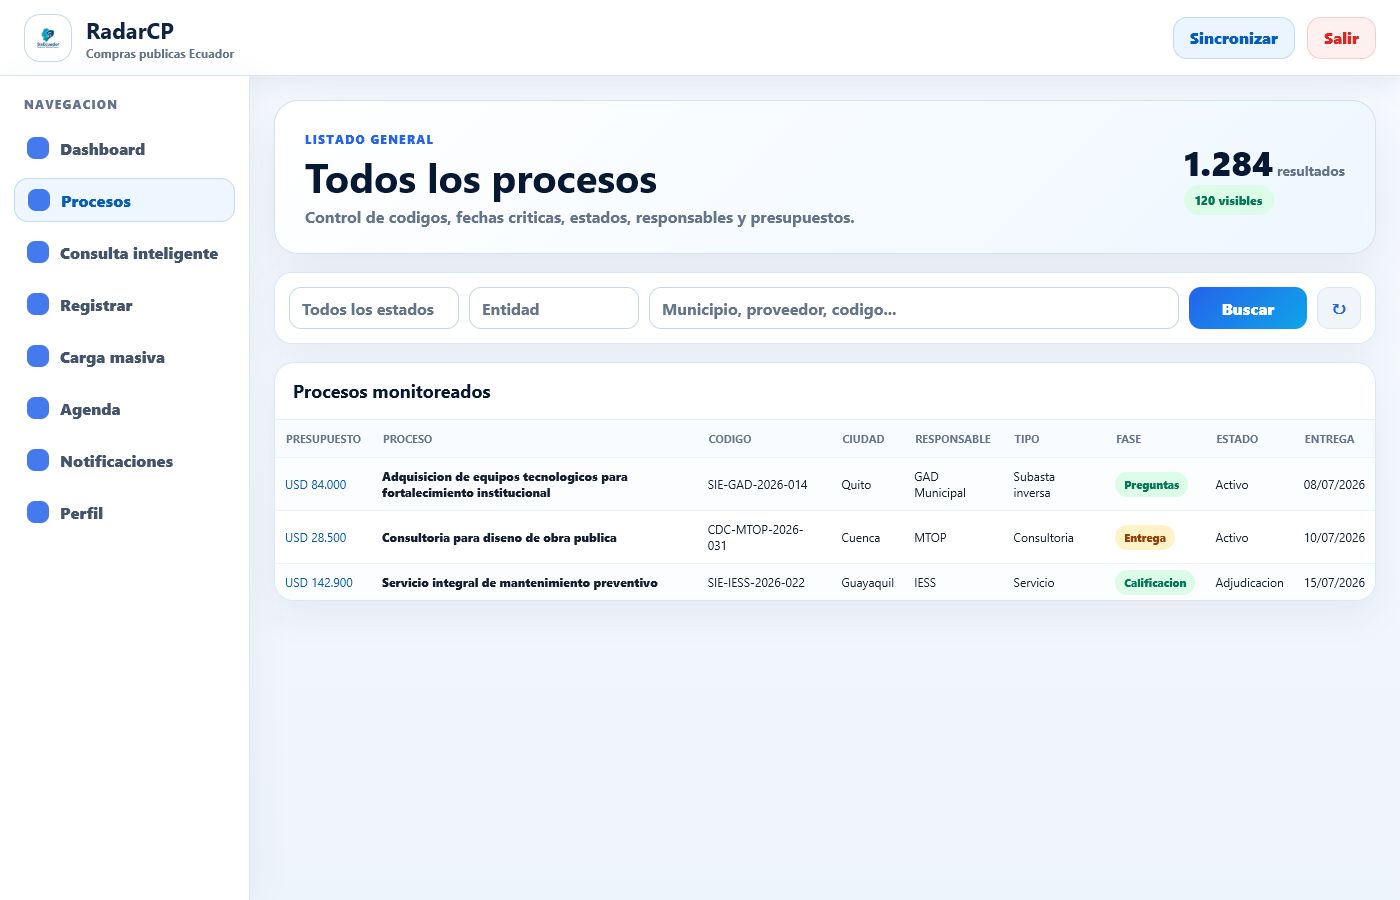Click the blue icon beside Registrar
The image size is (1400, 900).
(38, 304)
